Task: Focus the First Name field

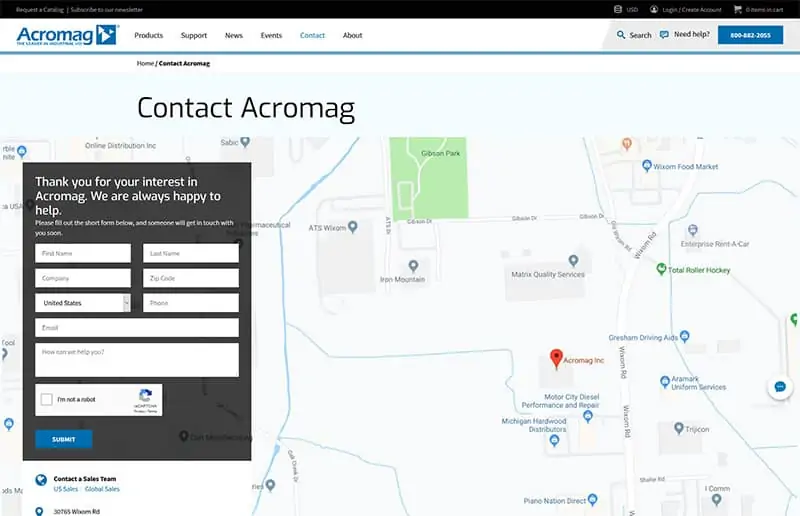Action: (x=83, y=253)
